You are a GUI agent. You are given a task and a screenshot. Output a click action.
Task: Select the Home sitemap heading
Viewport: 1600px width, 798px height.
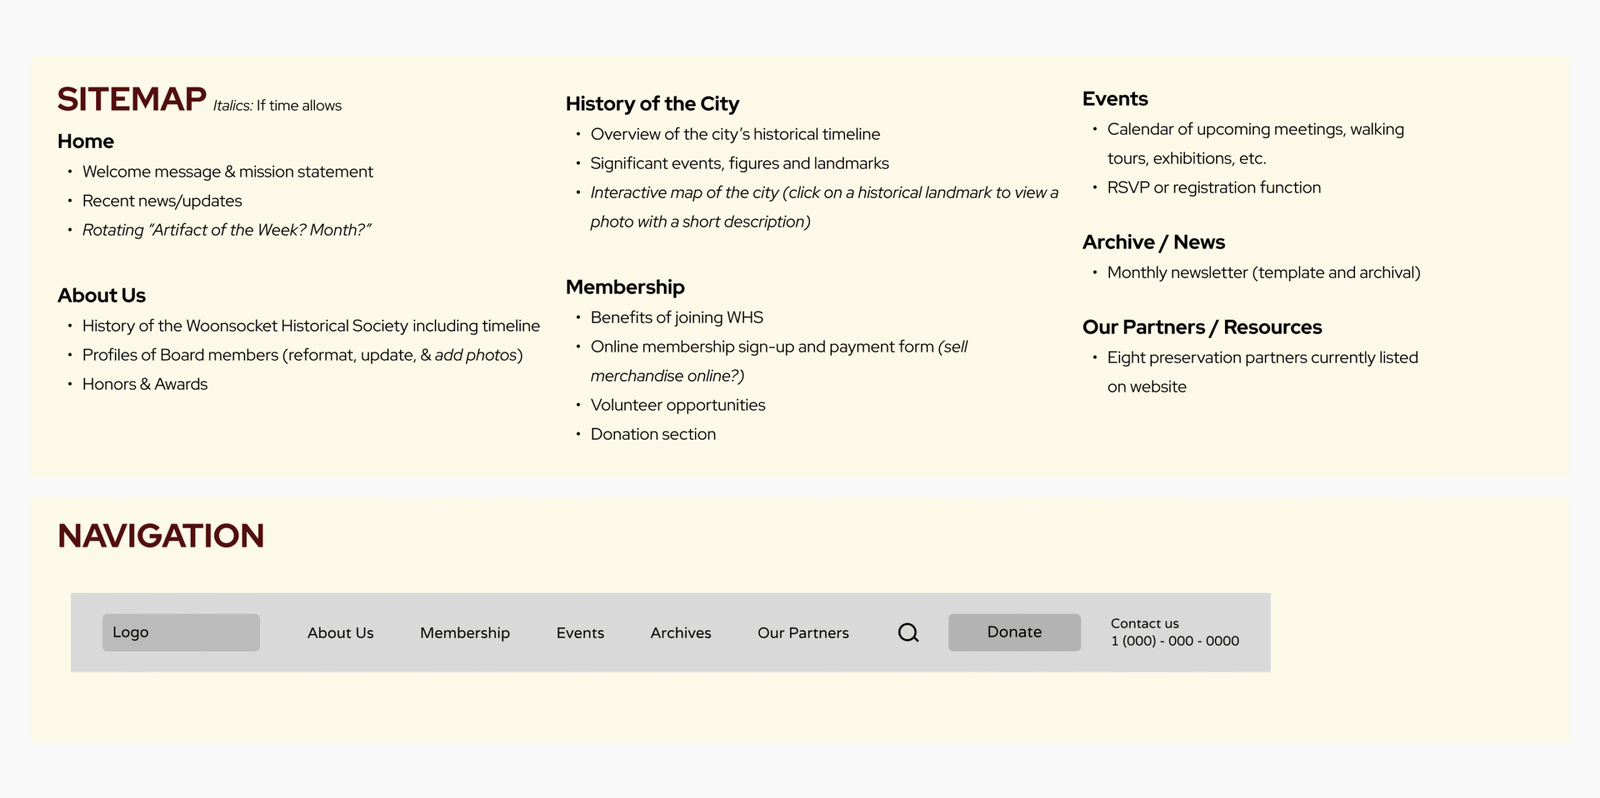(x=86, y=141)
